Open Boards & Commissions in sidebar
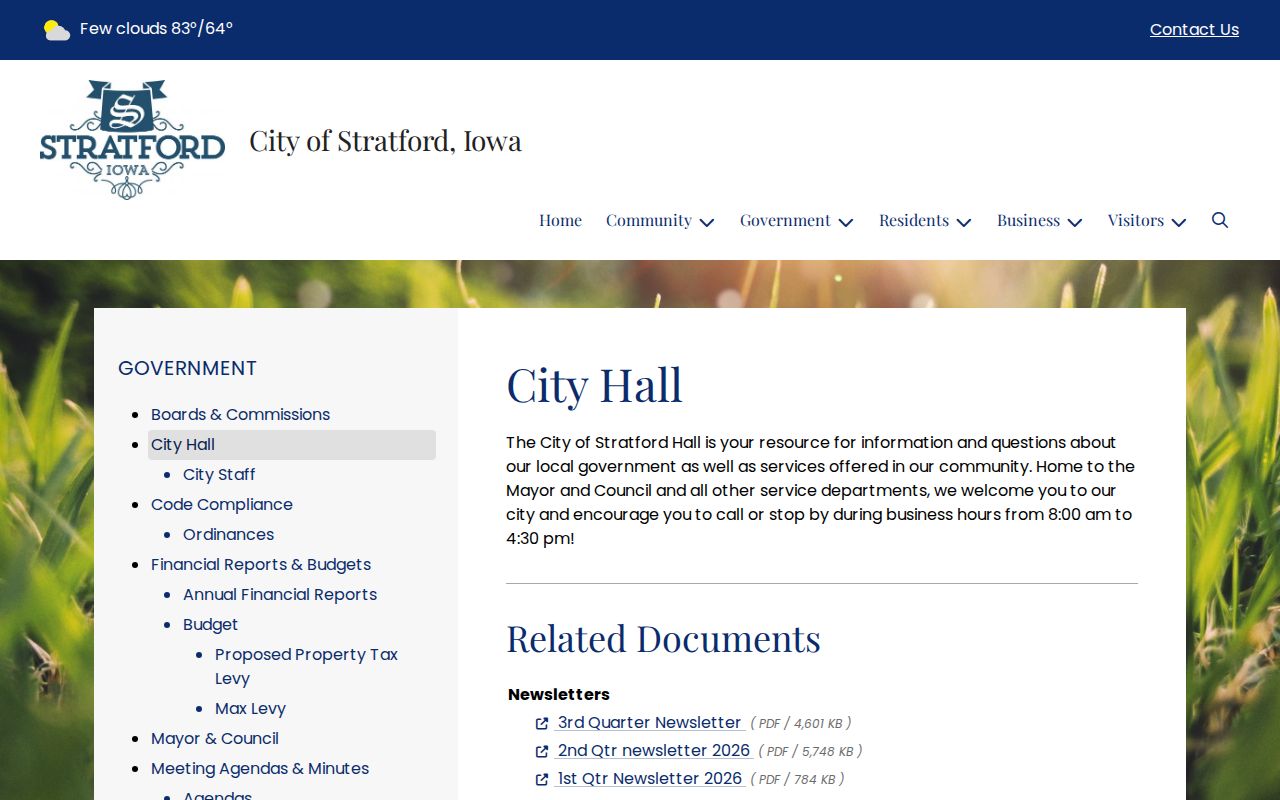 point(240,414)
